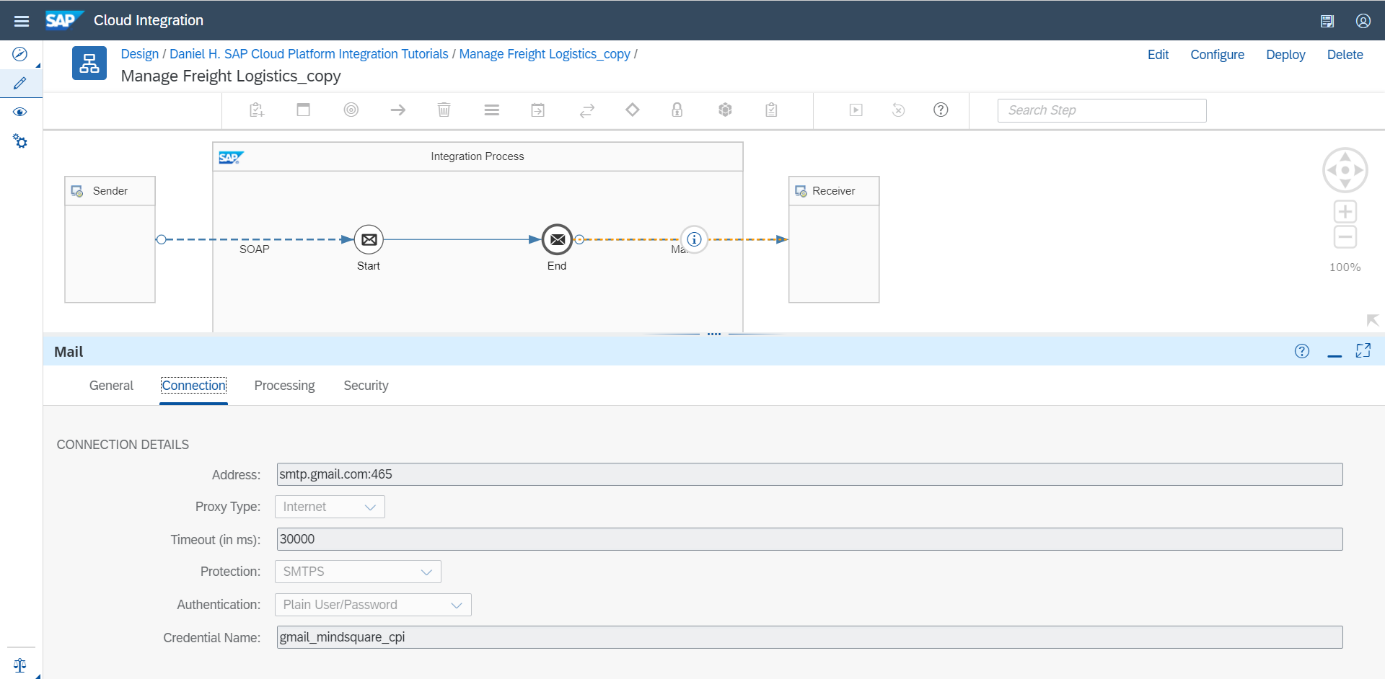Open Daniel H. SAP Cloud Platform Integration Tutorials breadcrumb
This screenshot has height=679, width=1385.
click(309, 54)
